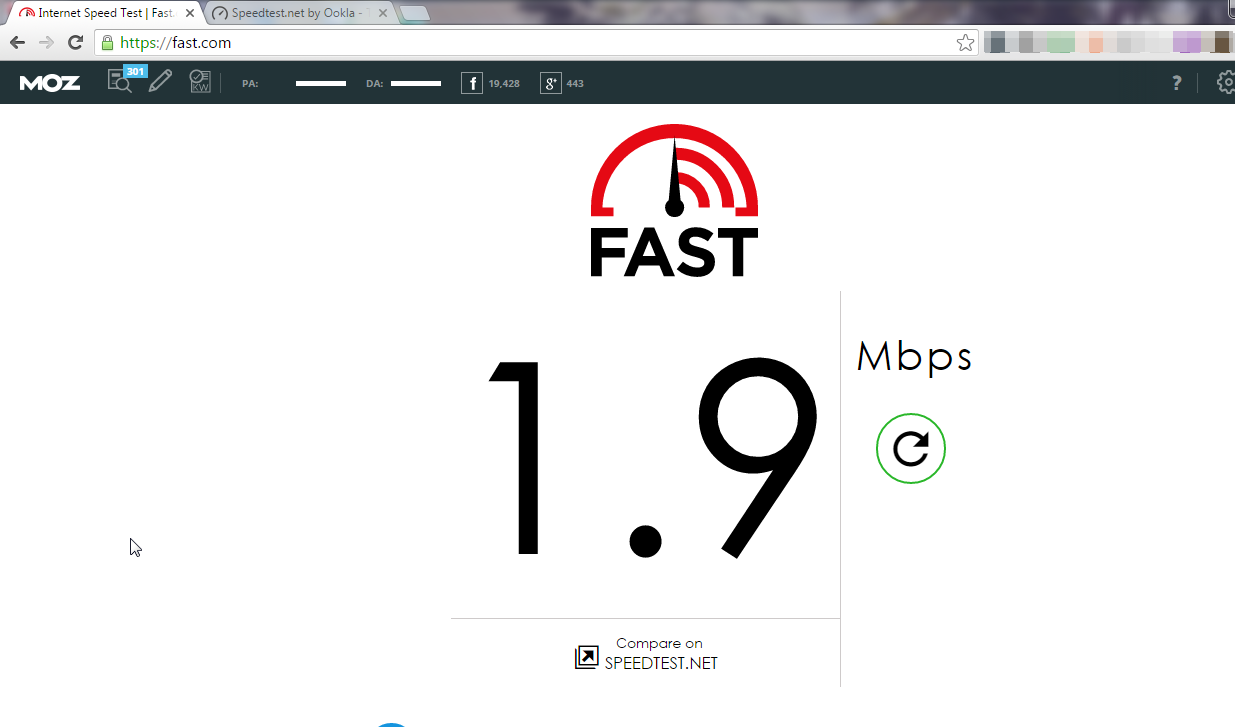Click the Google Plus count icon
The width and height of the screenshot is (1235, 727).
point(551,83)
